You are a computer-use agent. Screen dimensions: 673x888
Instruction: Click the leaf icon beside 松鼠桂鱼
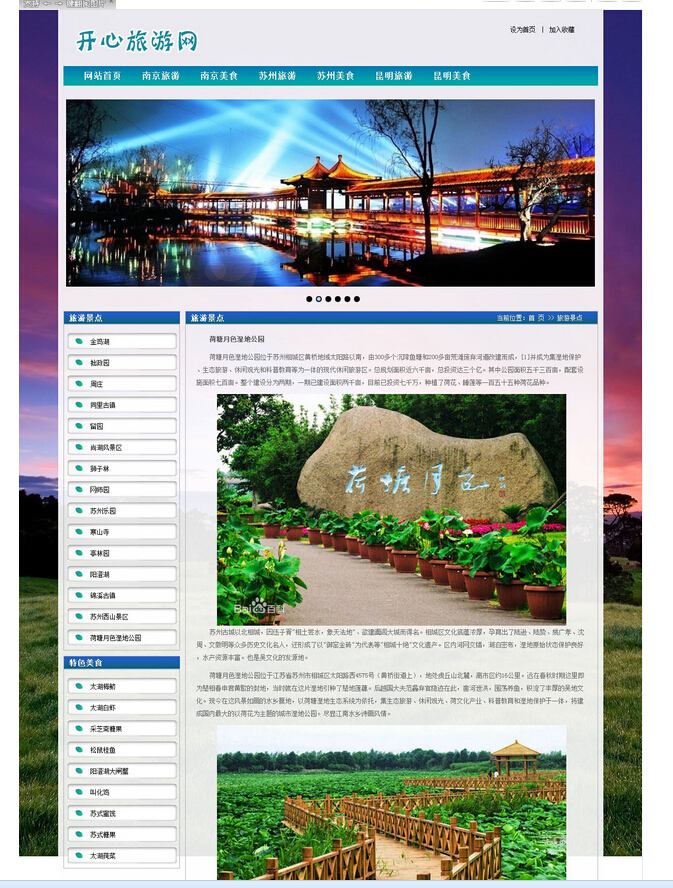point(78,750)
